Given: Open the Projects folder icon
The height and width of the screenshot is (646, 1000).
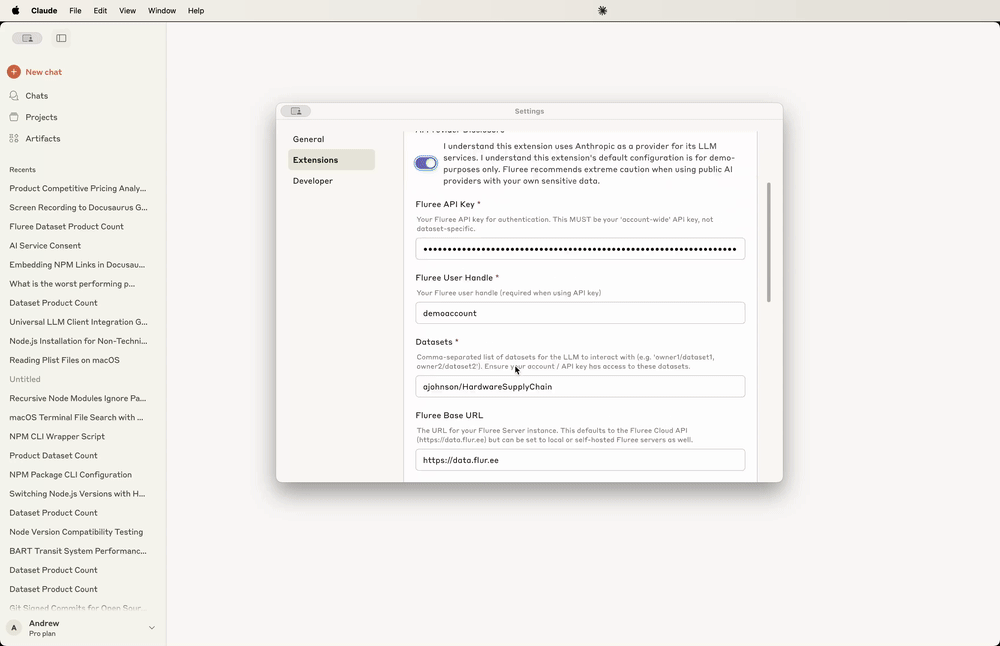Looking at the screenshot, I should (14, 117).
